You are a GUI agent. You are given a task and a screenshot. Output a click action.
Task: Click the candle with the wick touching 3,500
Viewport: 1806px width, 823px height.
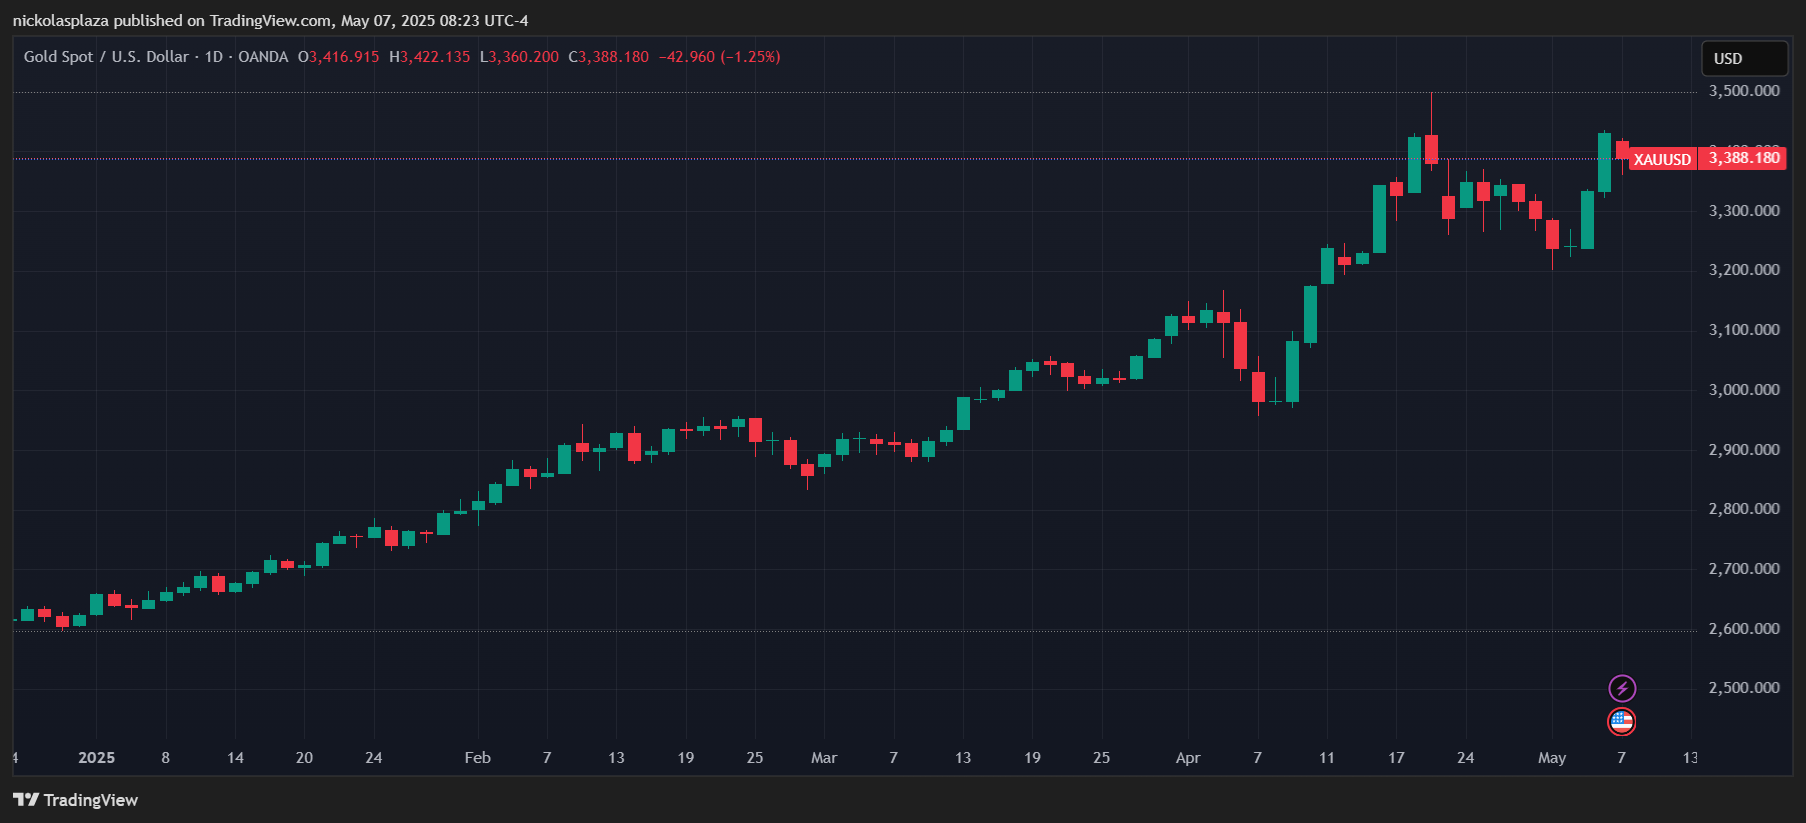click(1431, 149)
